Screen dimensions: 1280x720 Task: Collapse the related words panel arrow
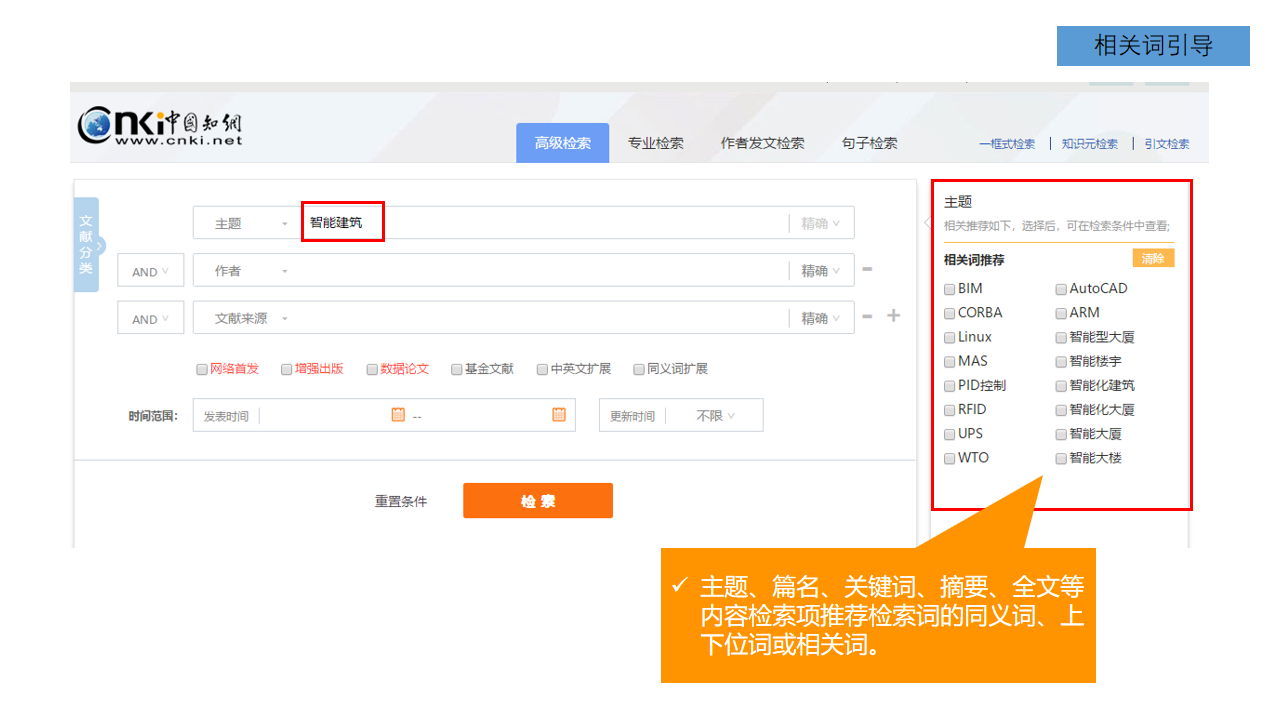[x=927, y=223]
